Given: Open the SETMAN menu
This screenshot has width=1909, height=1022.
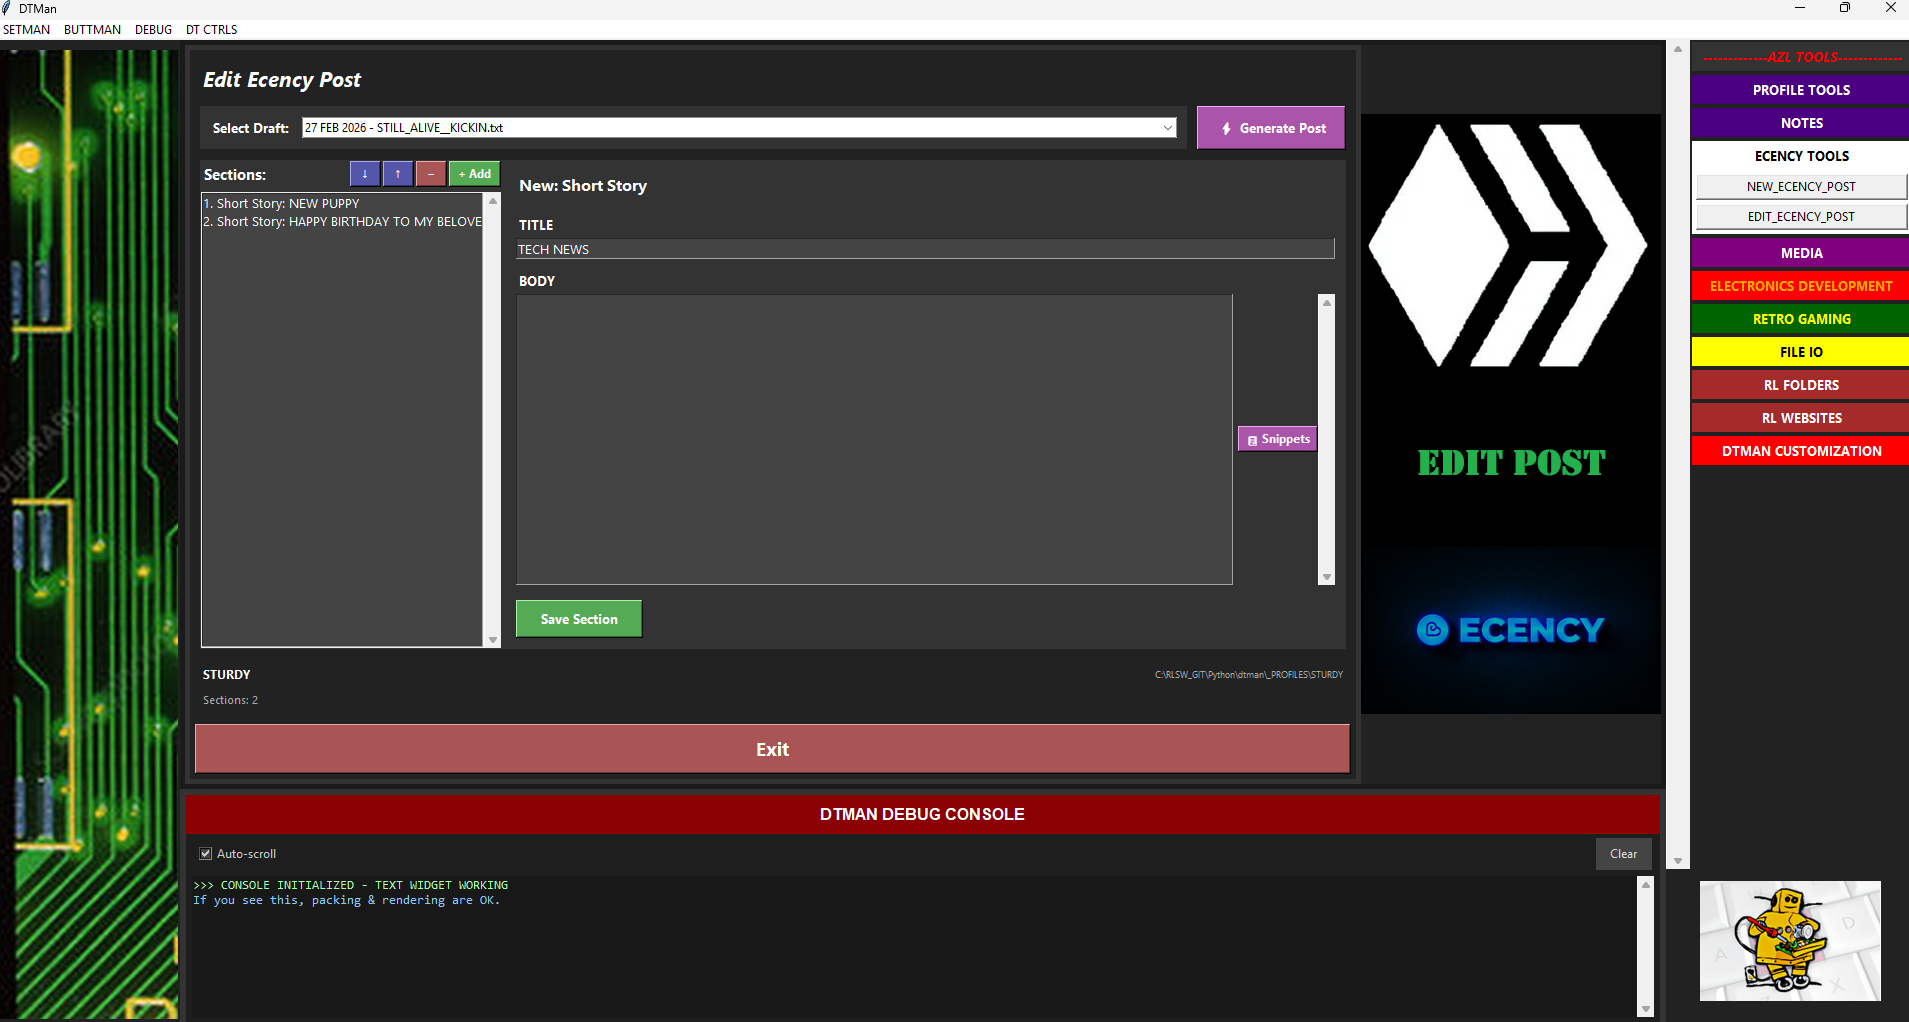Looking at the screenshot, I should pos(27,30).
